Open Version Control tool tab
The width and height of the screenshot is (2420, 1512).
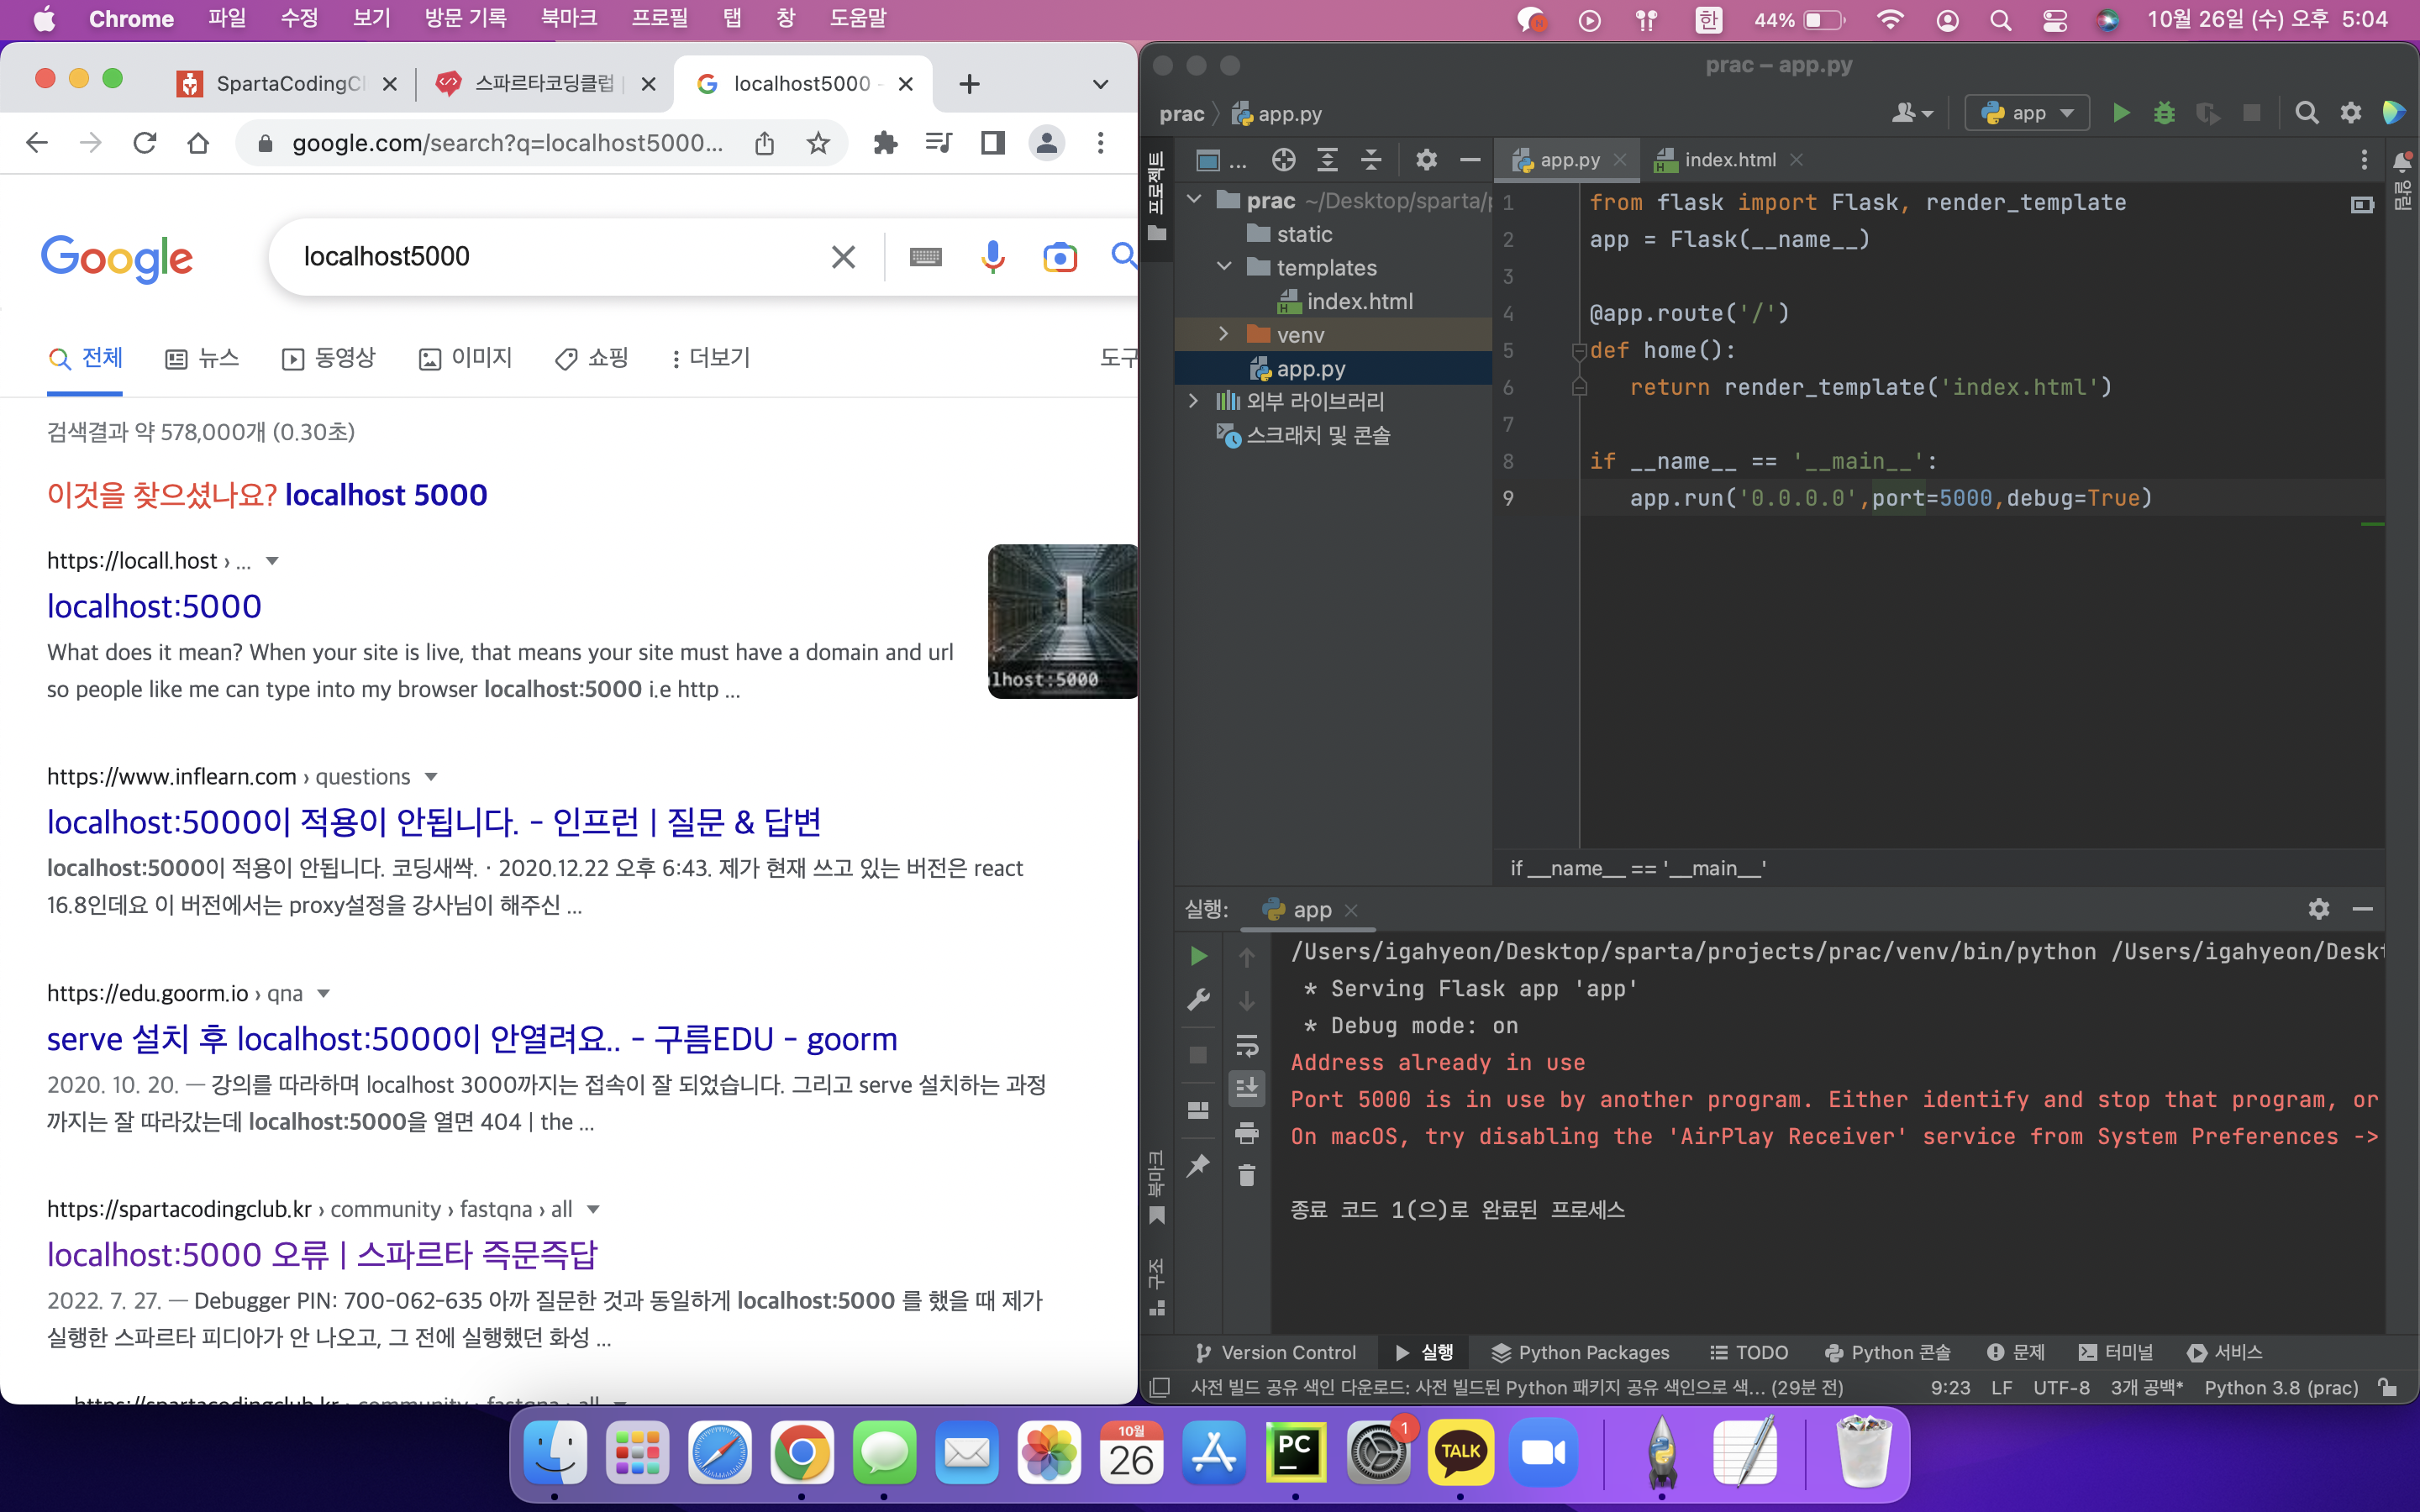(x=1276, y=1352)
